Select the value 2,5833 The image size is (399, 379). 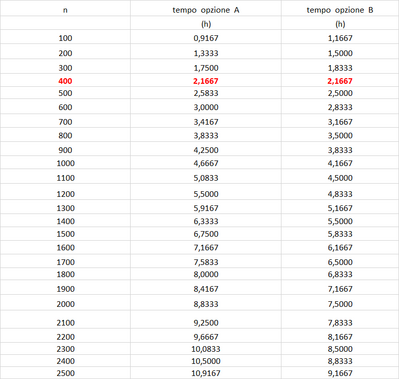206,93
